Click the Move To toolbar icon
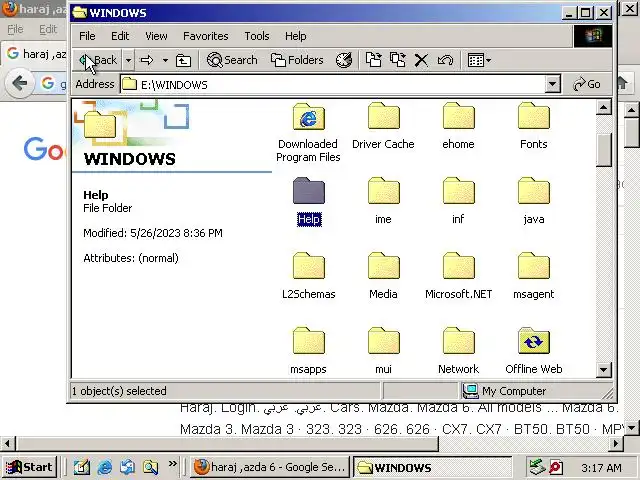 373,60
